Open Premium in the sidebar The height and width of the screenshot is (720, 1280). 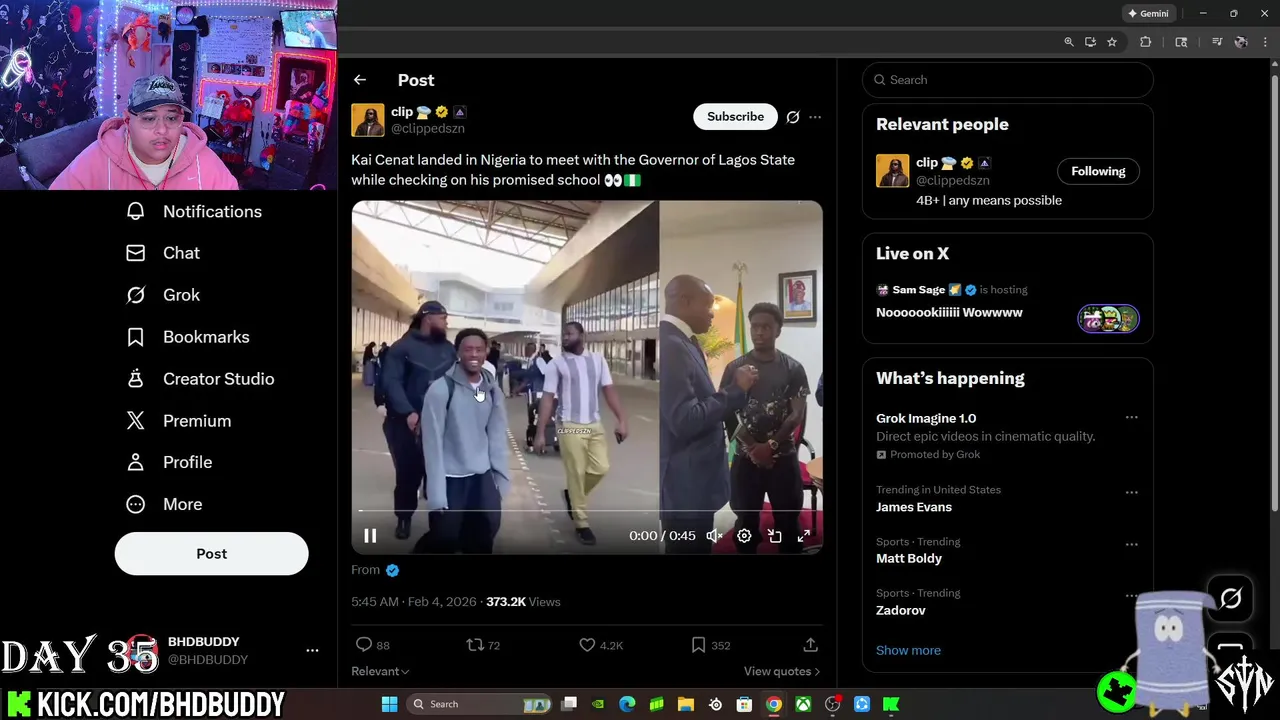tap(180, 421)
